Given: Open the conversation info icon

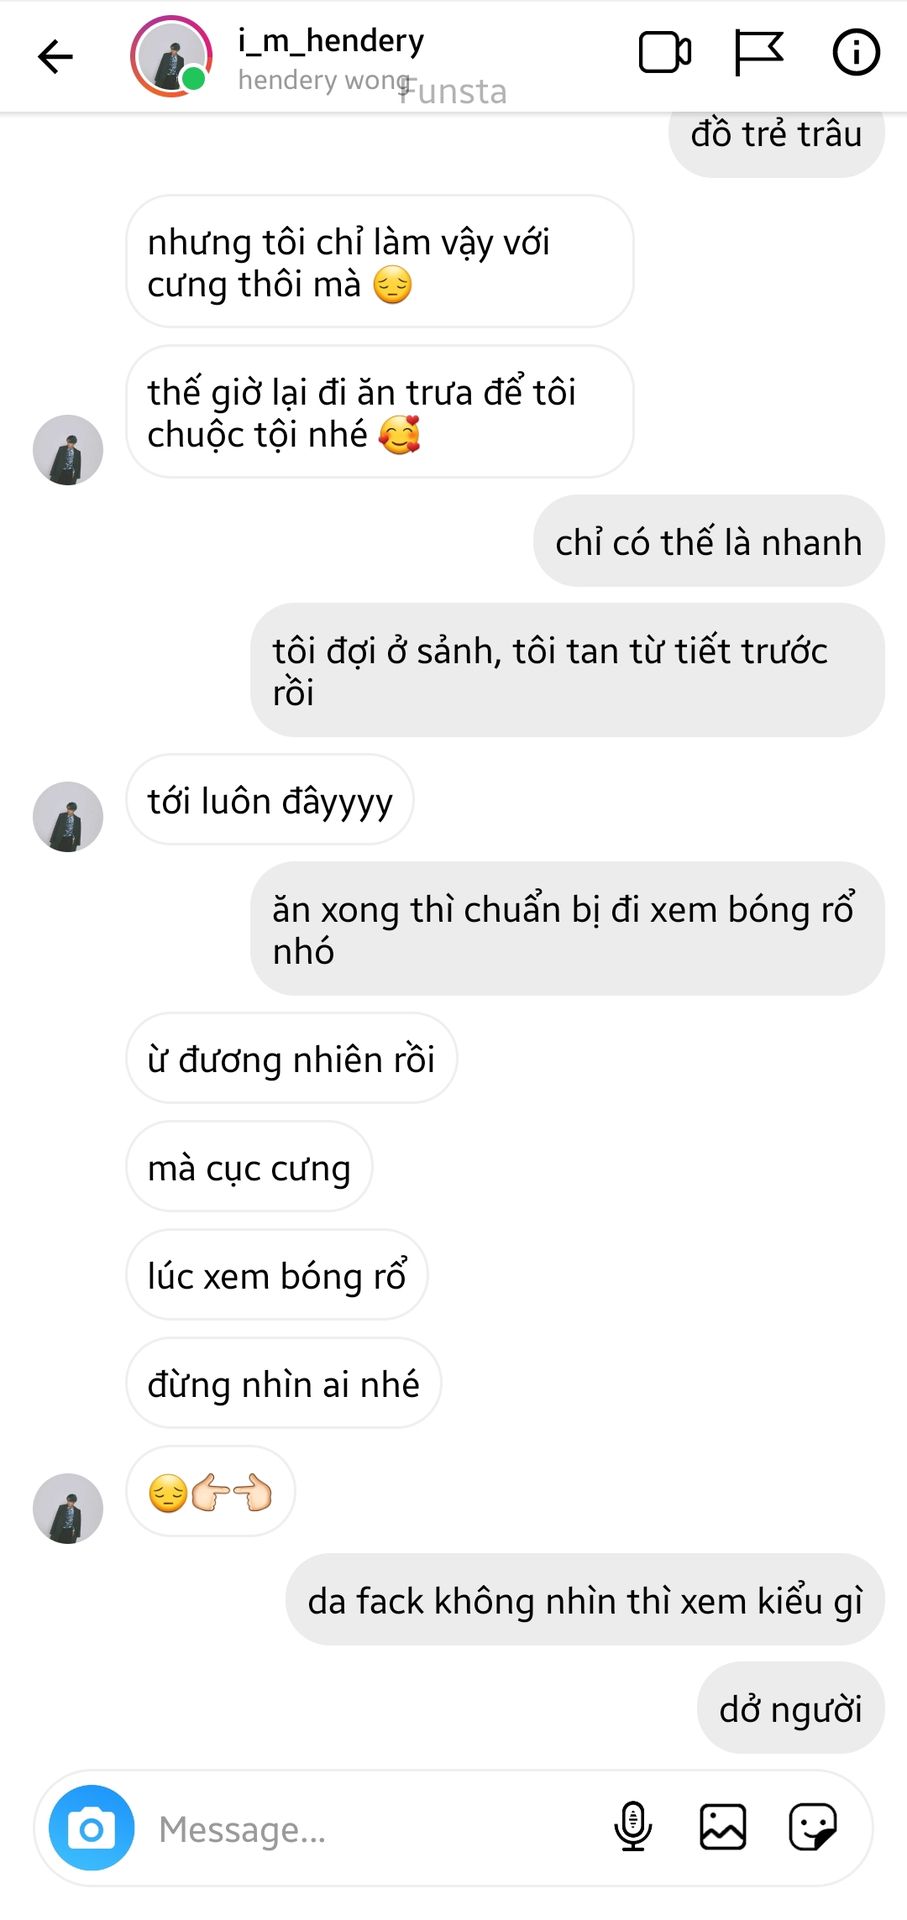Looking at the screenshot, I should pyautogui.click(x=856, y=53).
